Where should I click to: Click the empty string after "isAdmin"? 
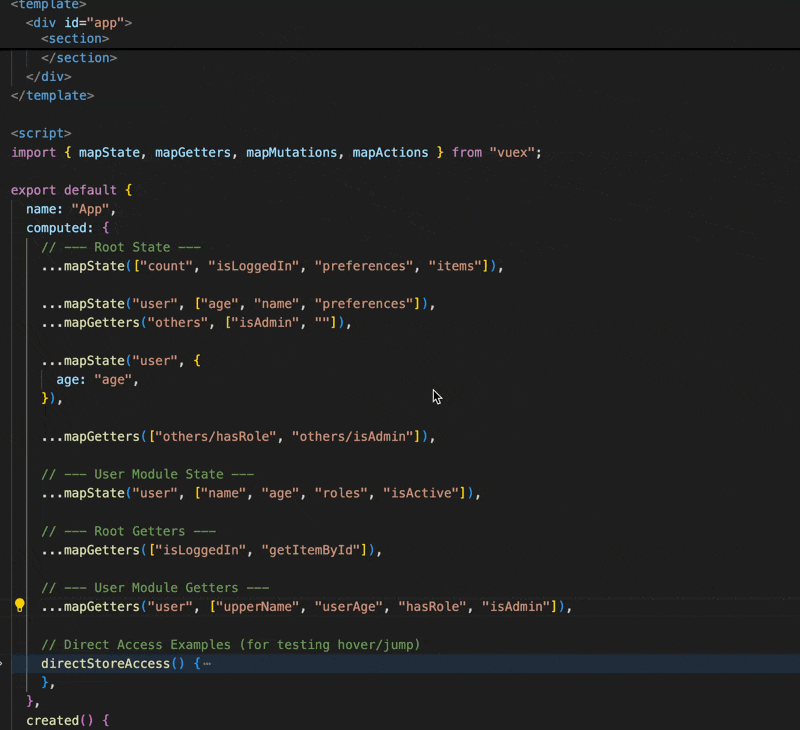pyautogui.click(x=322, y=322)
